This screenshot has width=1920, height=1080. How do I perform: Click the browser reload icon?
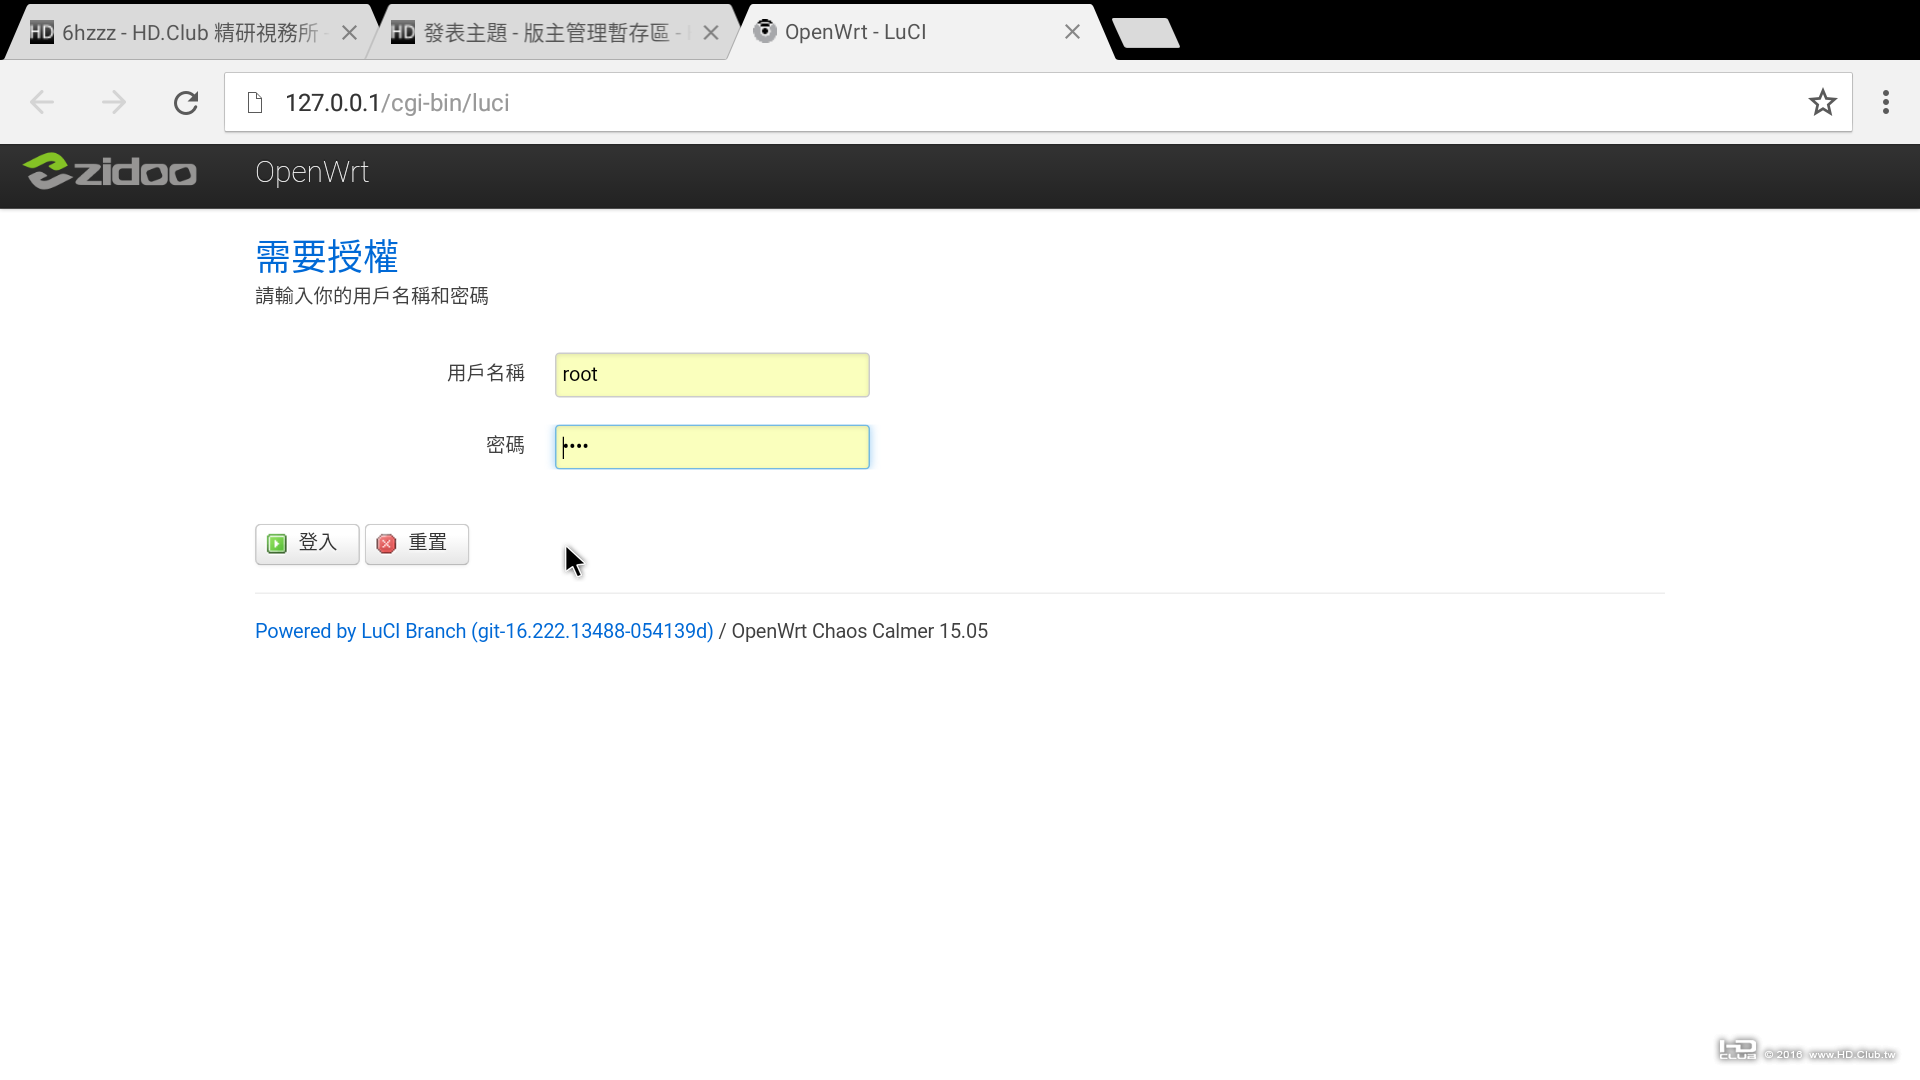point(186,103)
